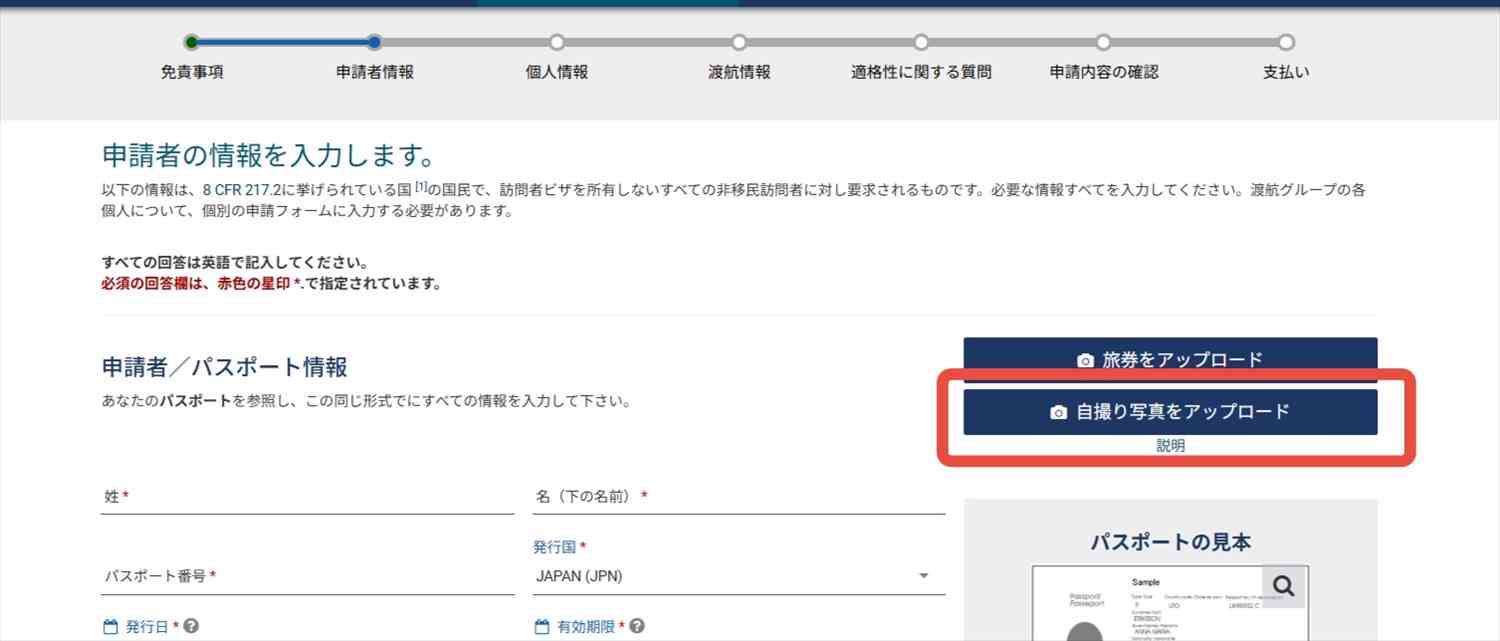Jump to the 渡航情報 progress step
Image resolution: width=1500 pixels, height=641 pixels.
[738, 42]
